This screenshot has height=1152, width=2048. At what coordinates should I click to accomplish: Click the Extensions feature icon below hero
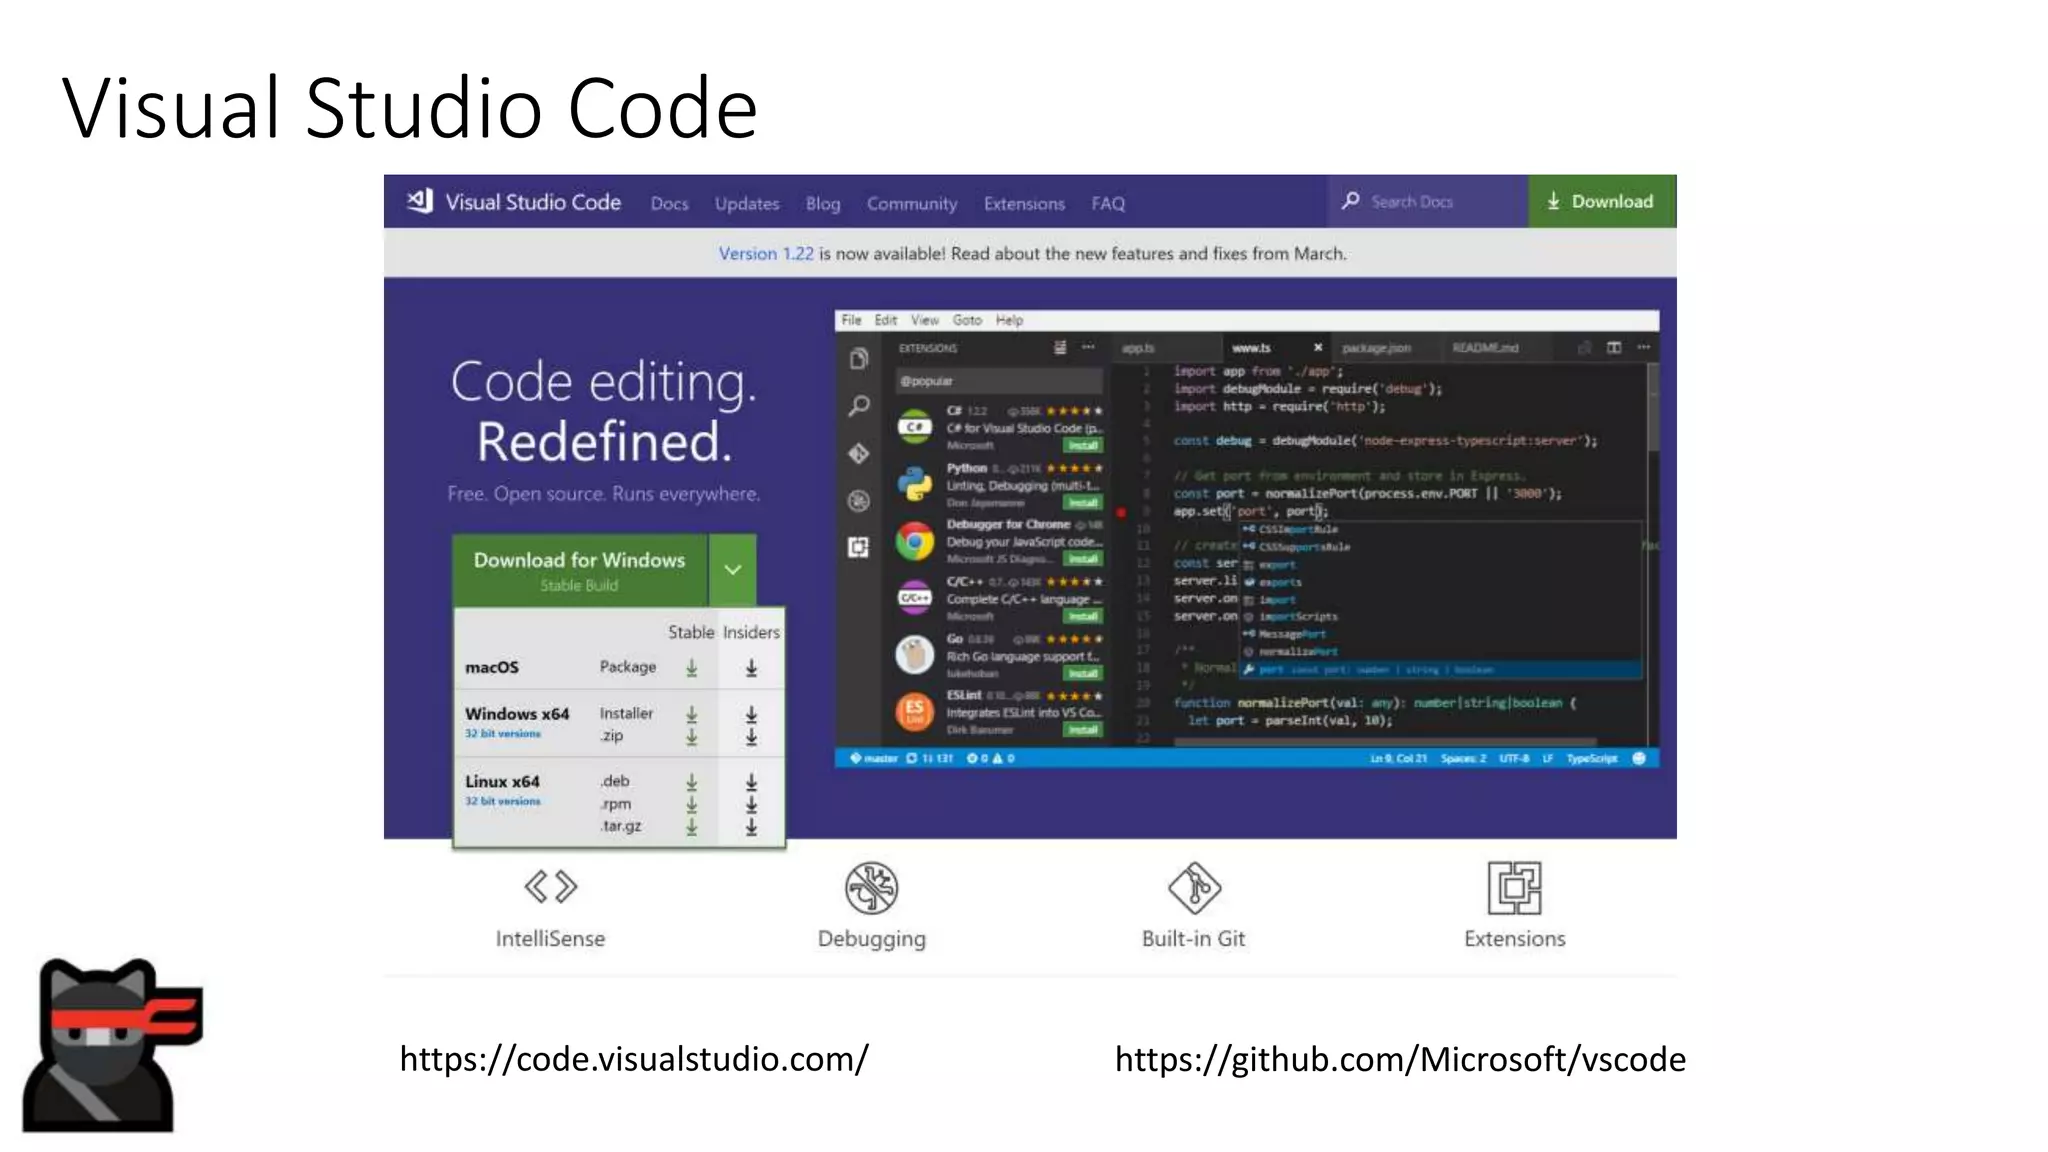coord(1515,888)
